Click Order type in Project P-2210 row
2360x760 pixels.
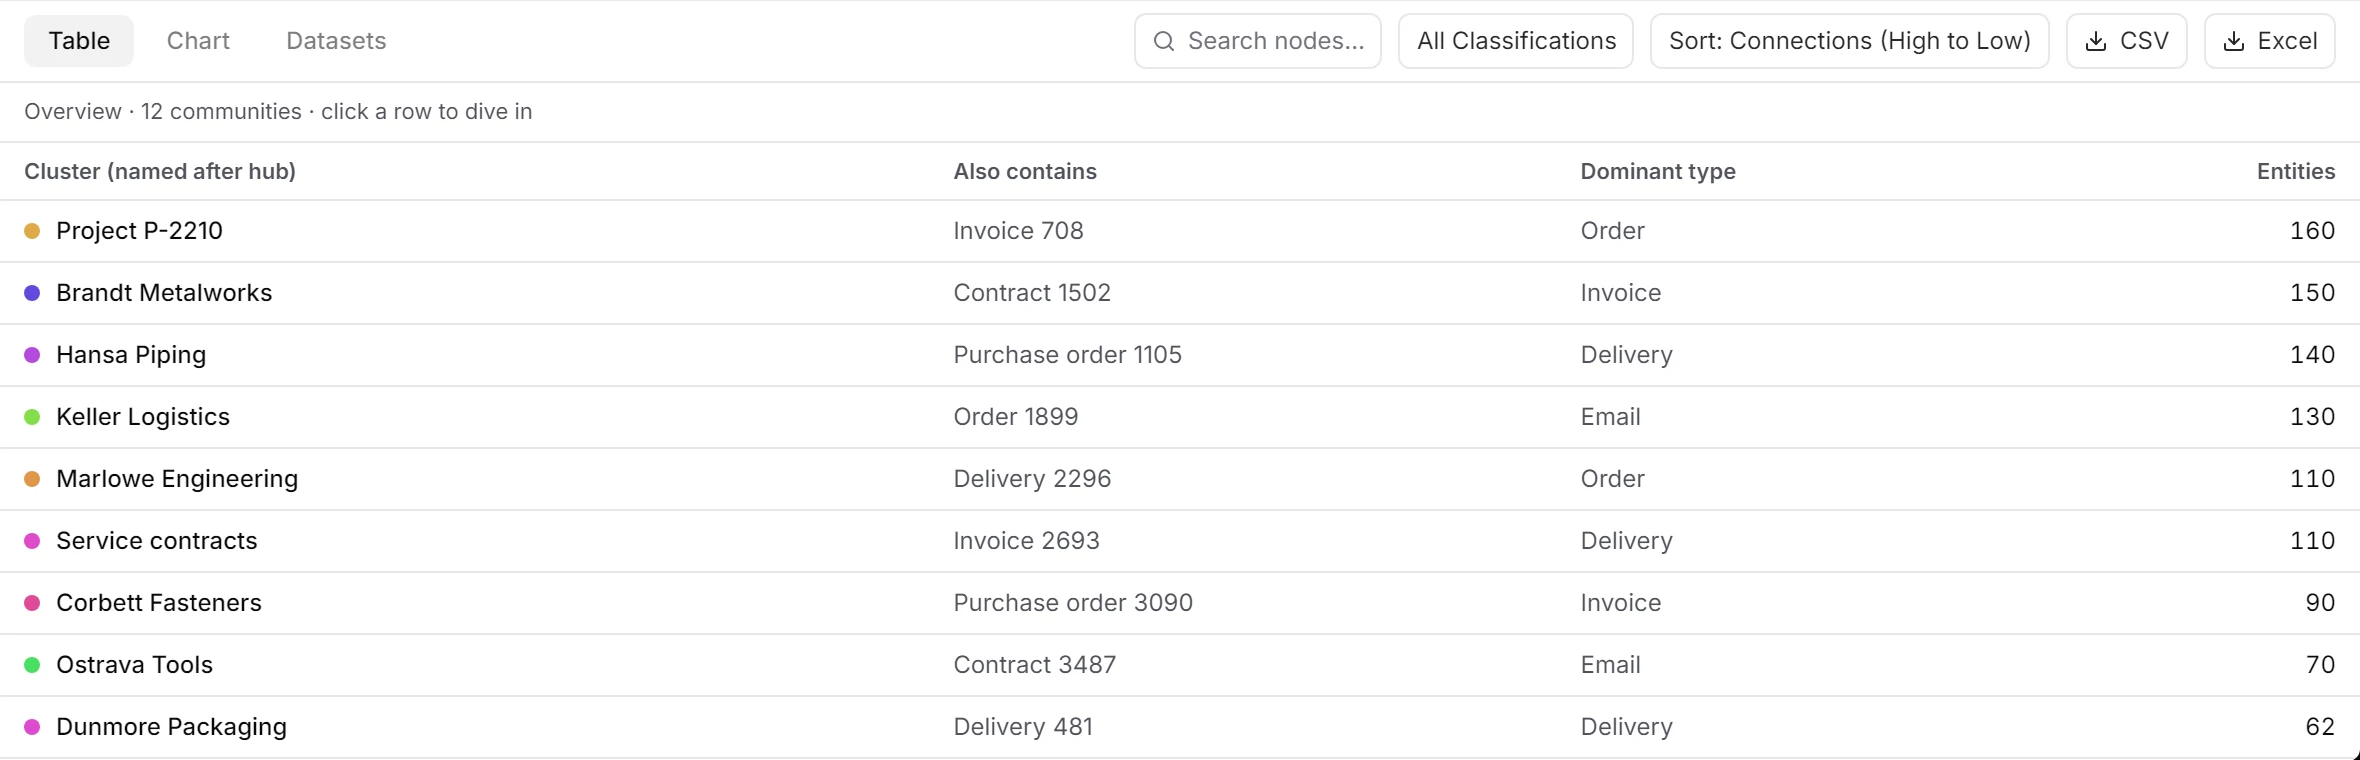[x=1612, y=231]
